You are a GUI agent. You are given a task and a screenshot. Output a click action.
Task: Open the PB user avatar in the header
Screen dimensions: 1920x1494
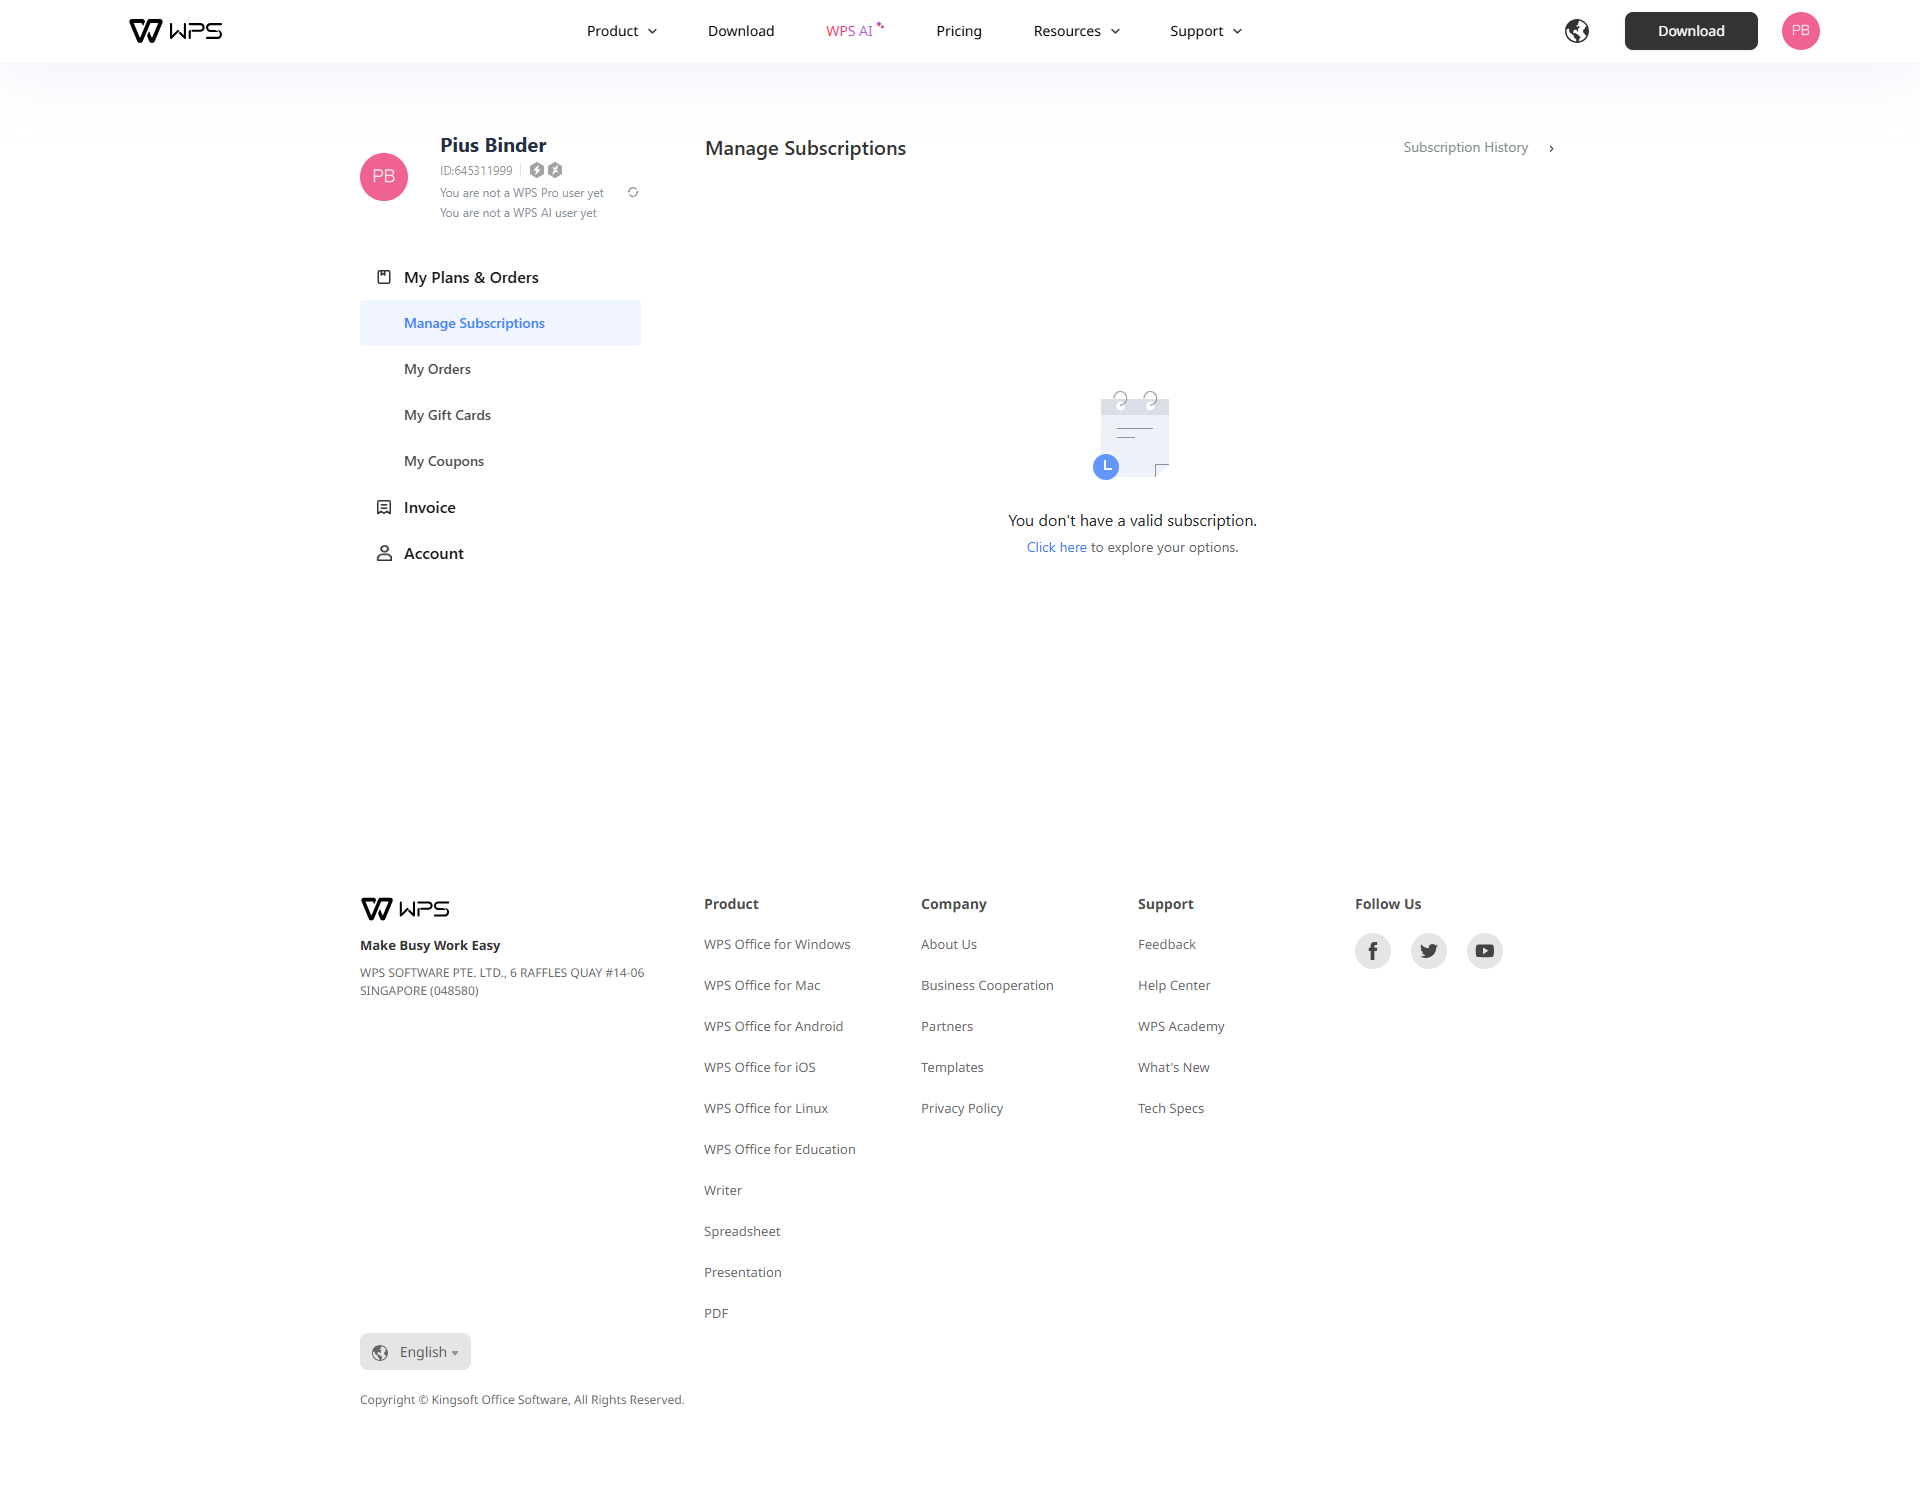coord(1800,31)
